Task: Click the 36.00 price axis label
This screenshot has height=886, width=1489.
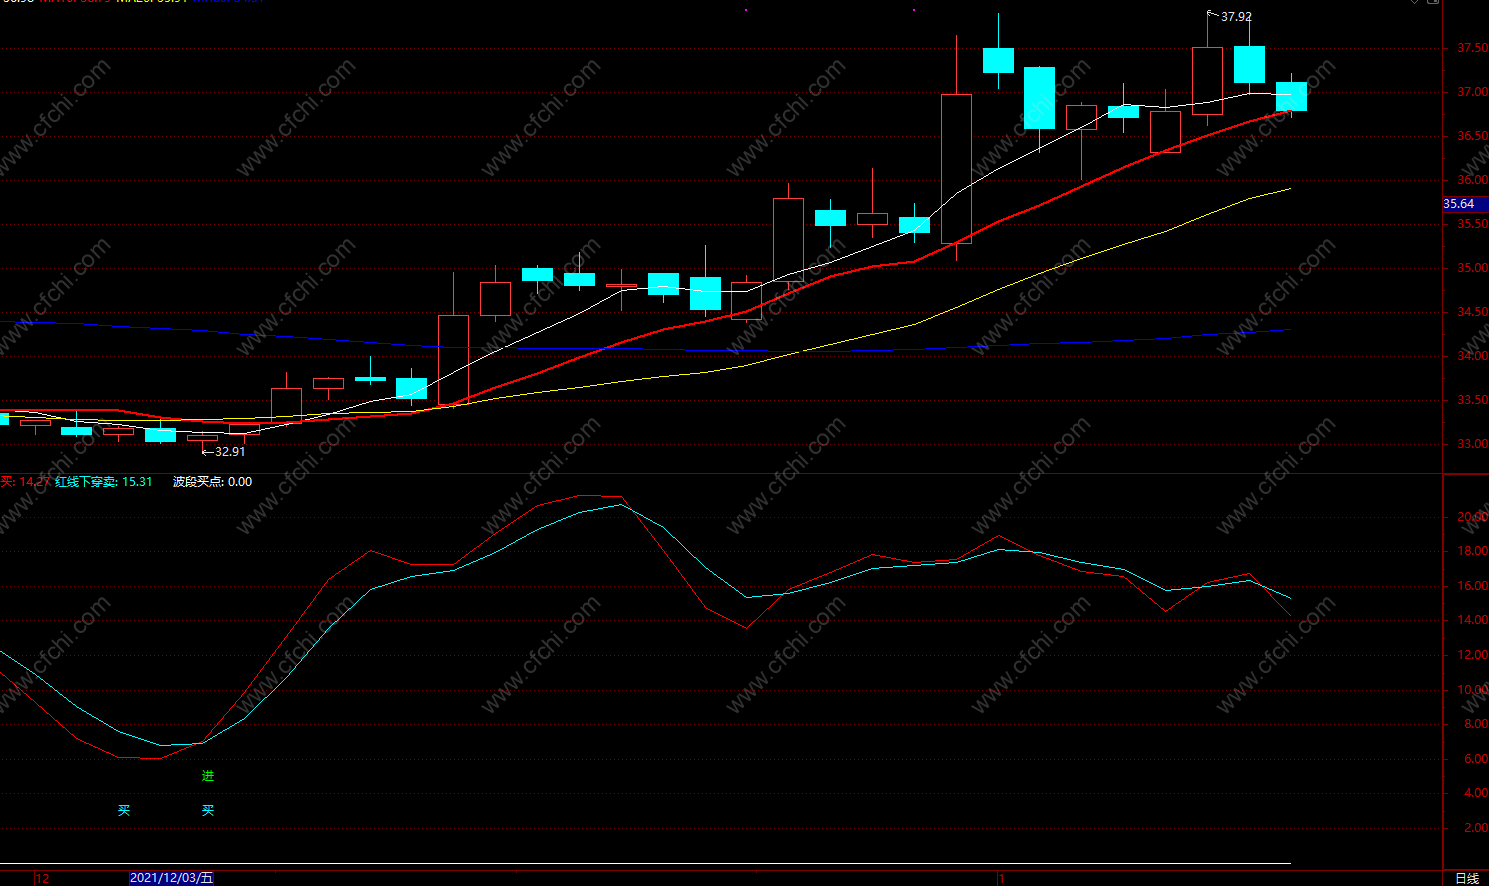Action: point(1471,180)
